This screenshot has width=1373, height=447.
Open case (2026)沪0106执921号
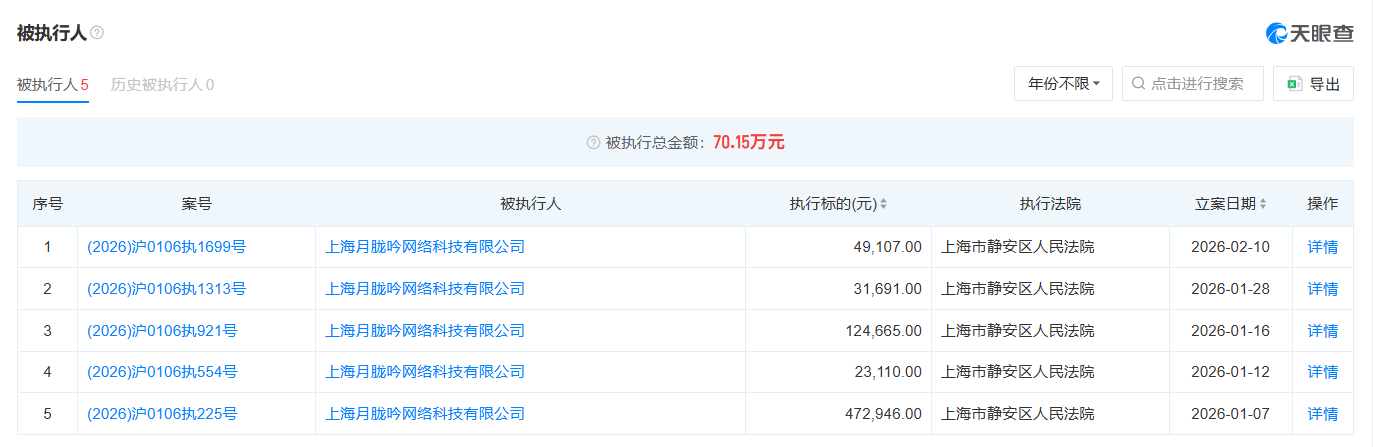tap(162, 331)
